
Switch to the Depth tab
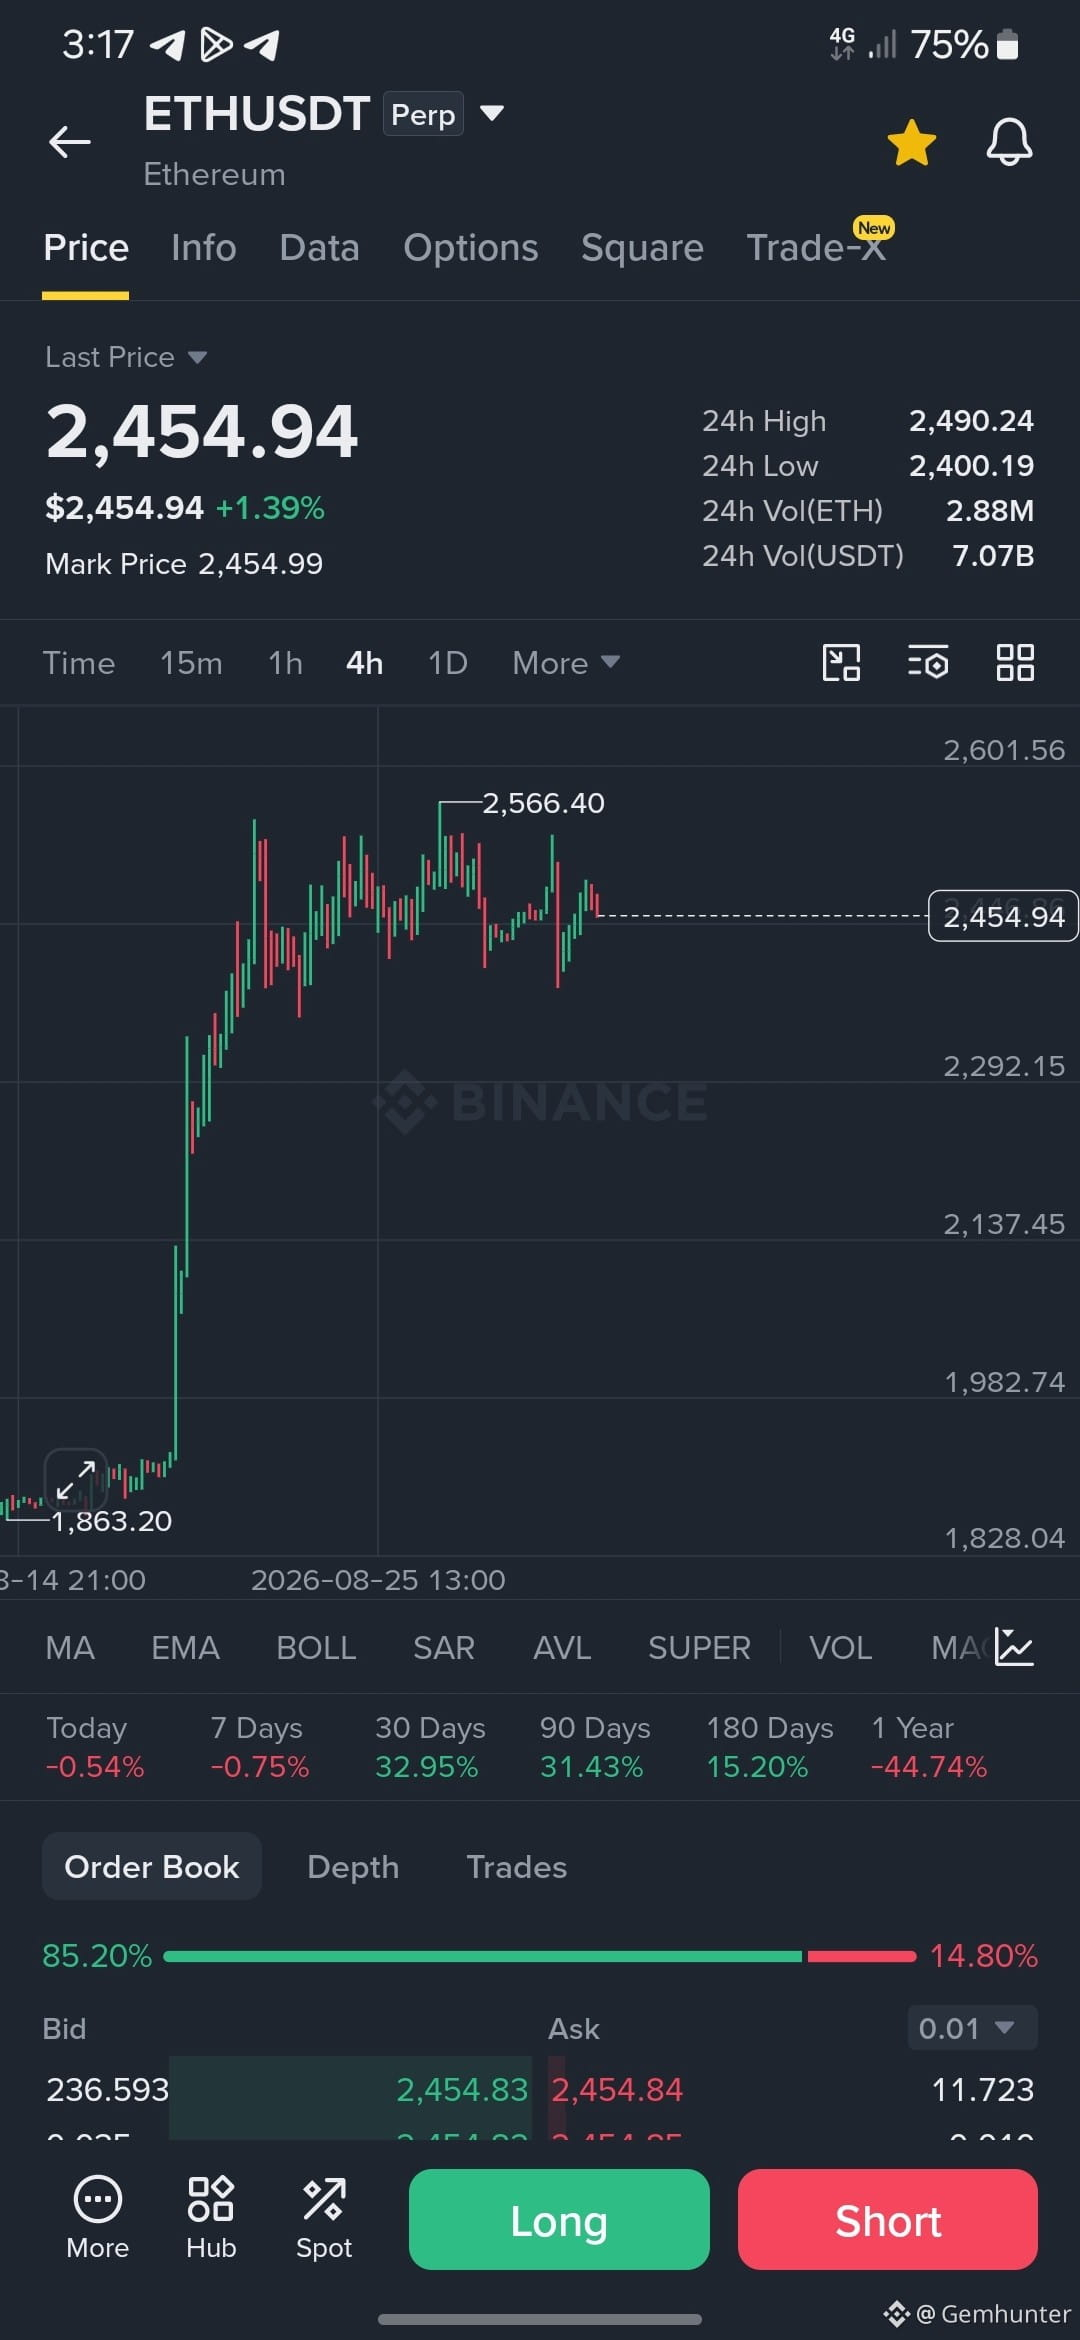click(x=353, y=1867)
